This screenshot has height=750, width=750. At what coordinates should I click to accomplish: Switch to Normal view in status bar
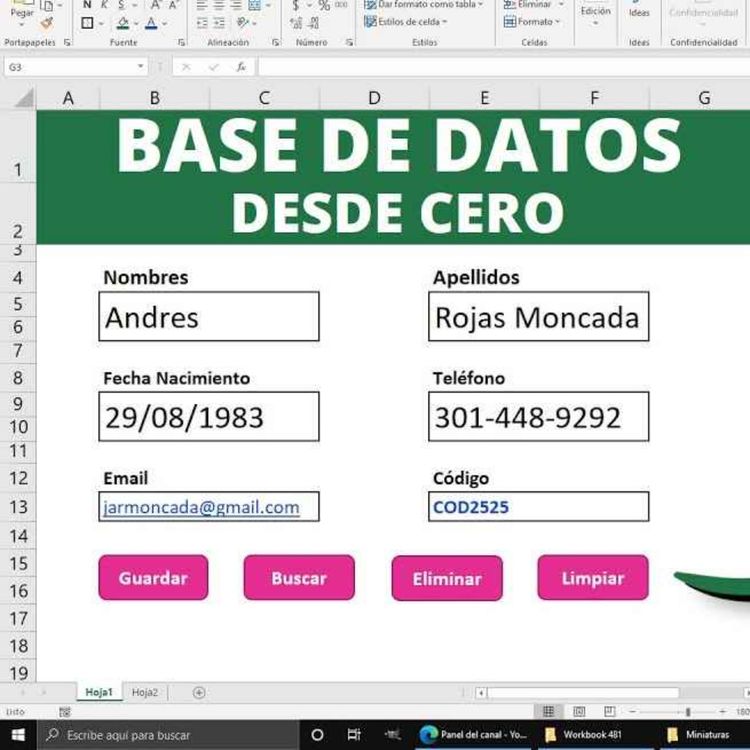(x=549, y=712)
